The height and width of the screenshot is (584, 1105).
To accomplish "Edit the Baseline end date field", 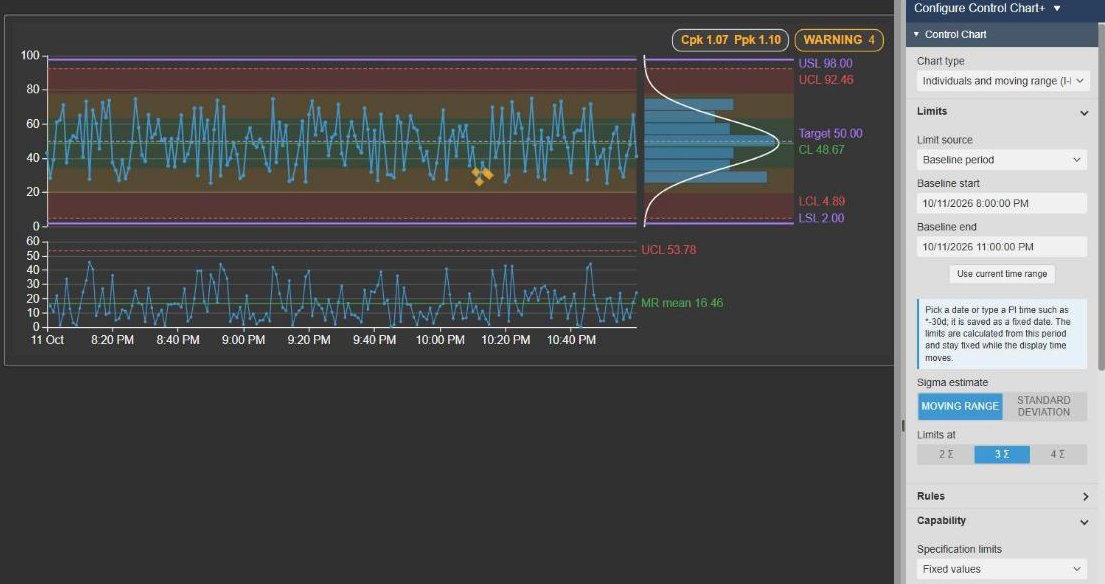I will (x=1001, y=247).
